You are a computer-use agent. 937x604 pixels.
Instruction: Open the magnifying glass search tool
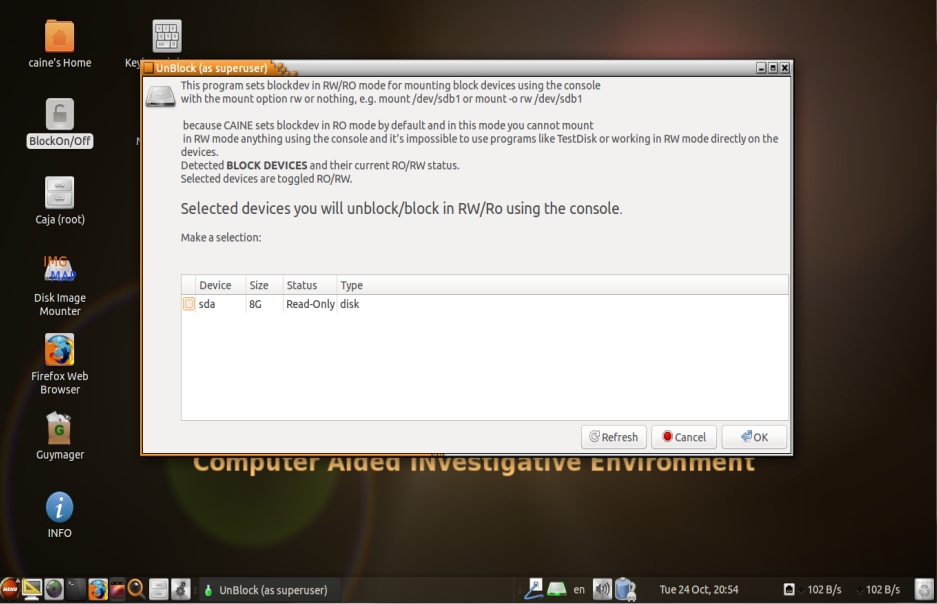[x=136, y=589]
